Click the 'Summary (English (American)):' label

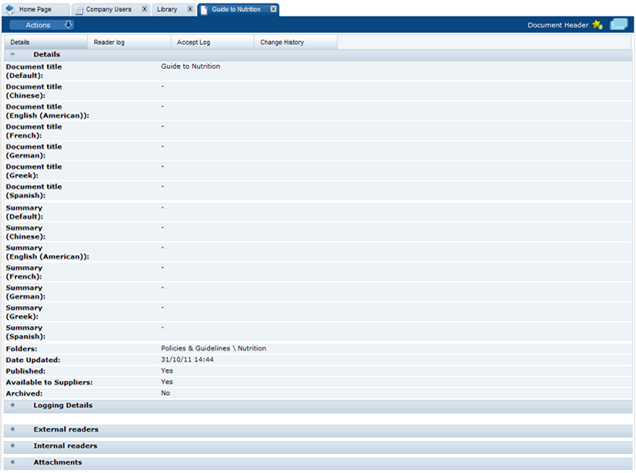point(47,252)
